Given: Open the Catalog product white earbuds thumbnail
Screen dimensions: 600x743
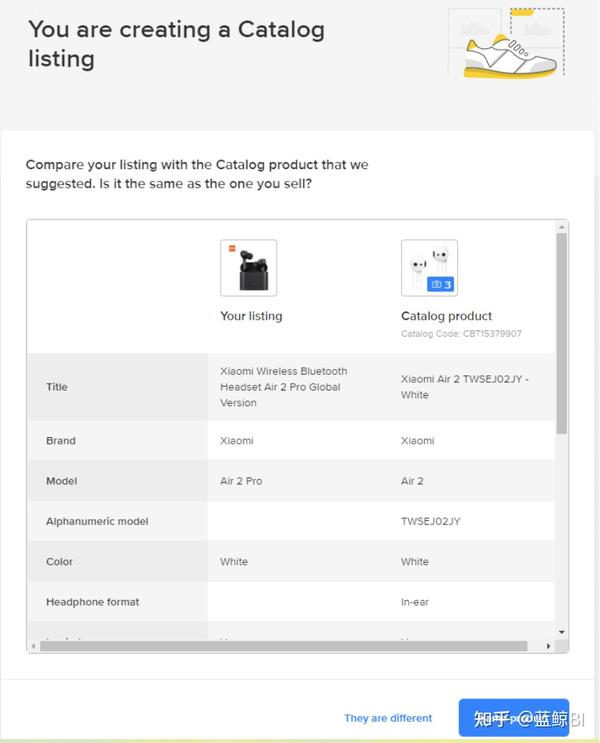Looking at the screenshot, I should click(429, 267).
